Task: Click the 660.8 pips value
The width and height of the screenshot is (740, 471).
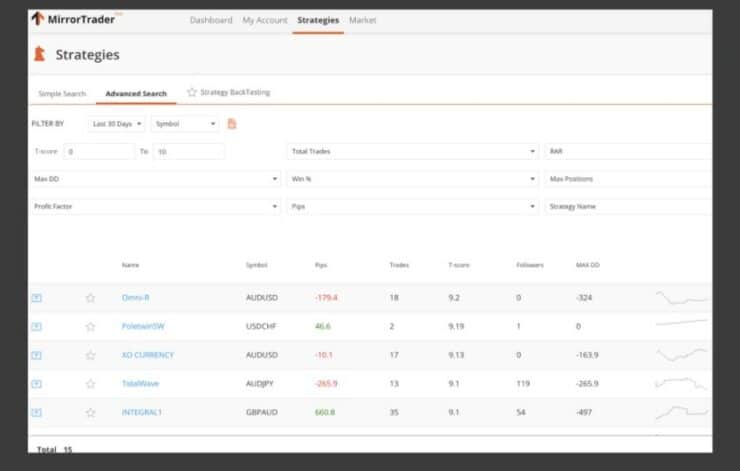Action: click(x=325, y=412)
